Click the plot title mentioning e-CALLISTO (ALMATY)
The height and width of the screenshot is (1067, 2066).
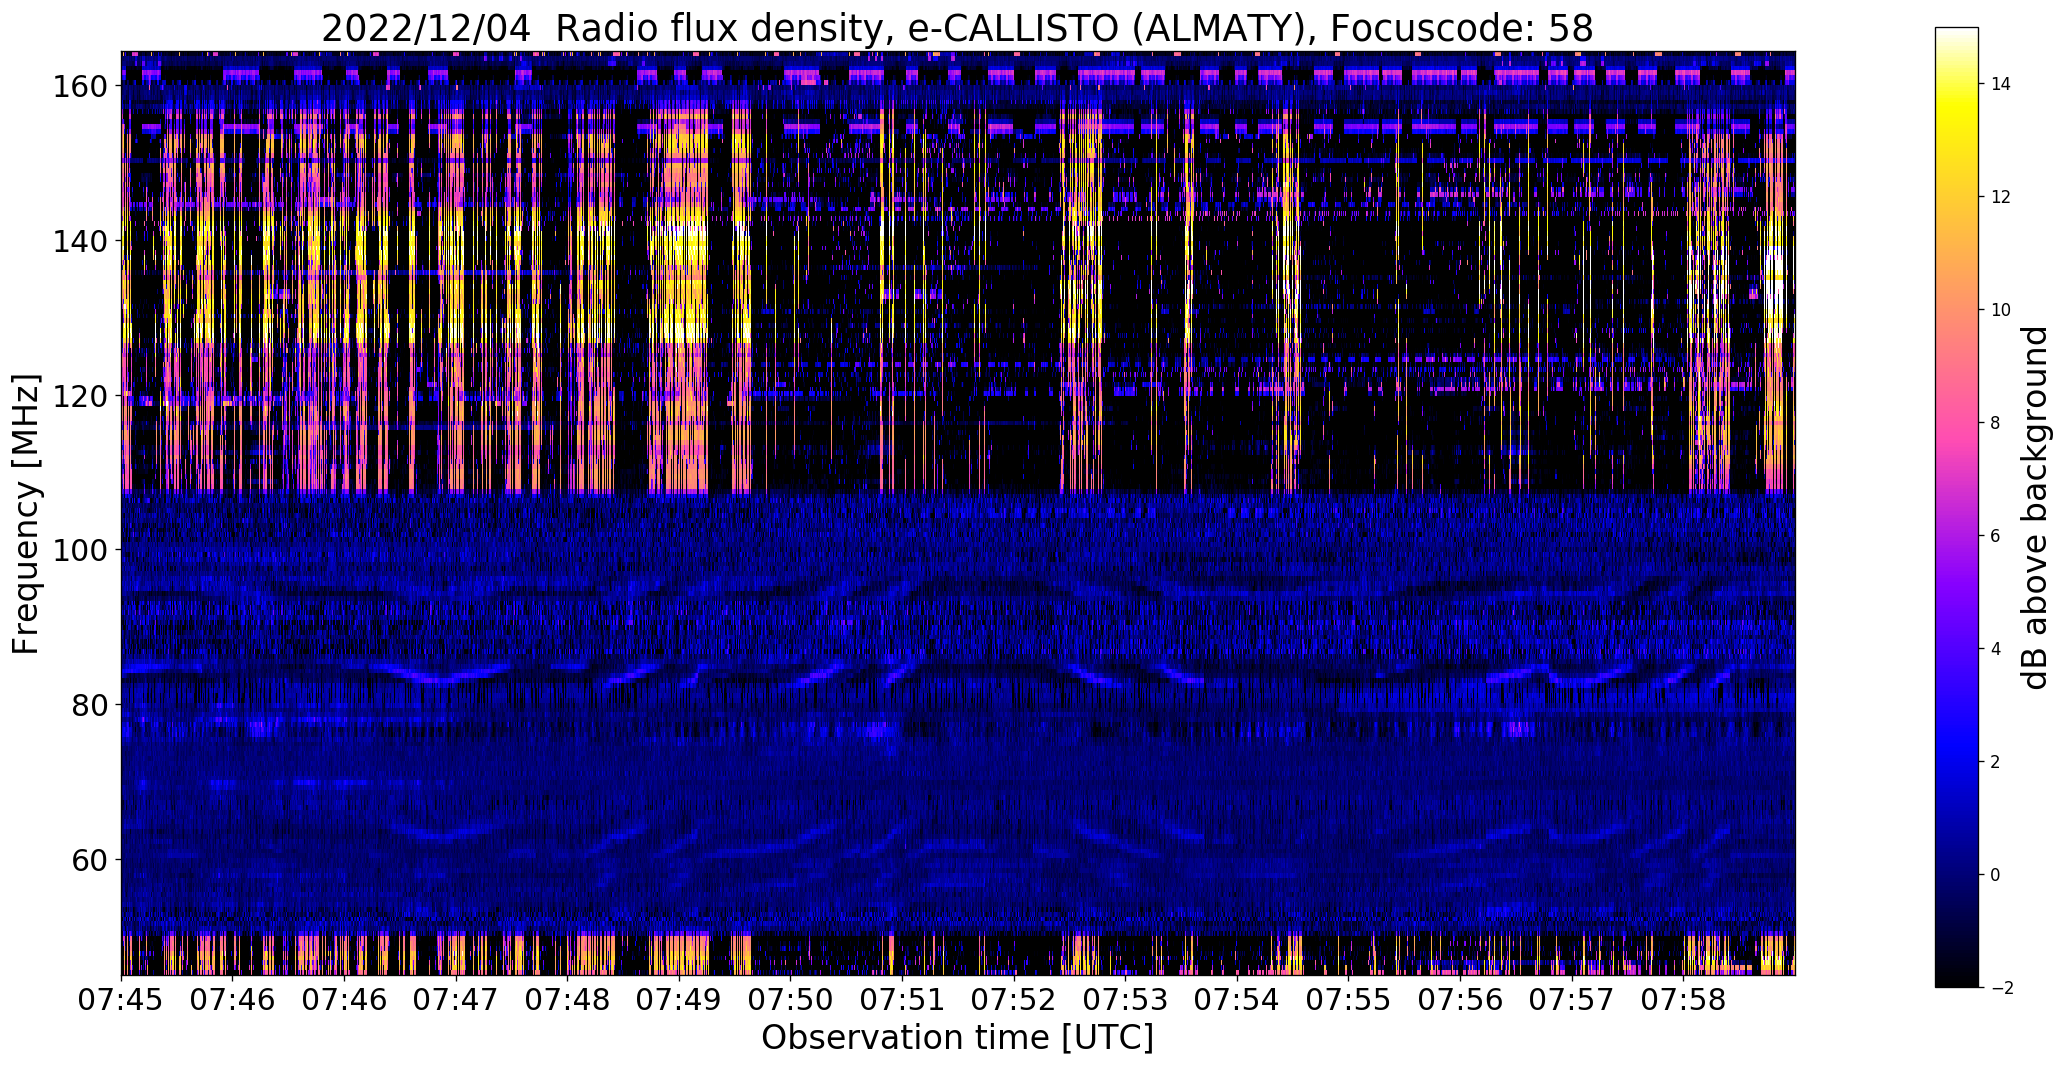click(957, 28)
